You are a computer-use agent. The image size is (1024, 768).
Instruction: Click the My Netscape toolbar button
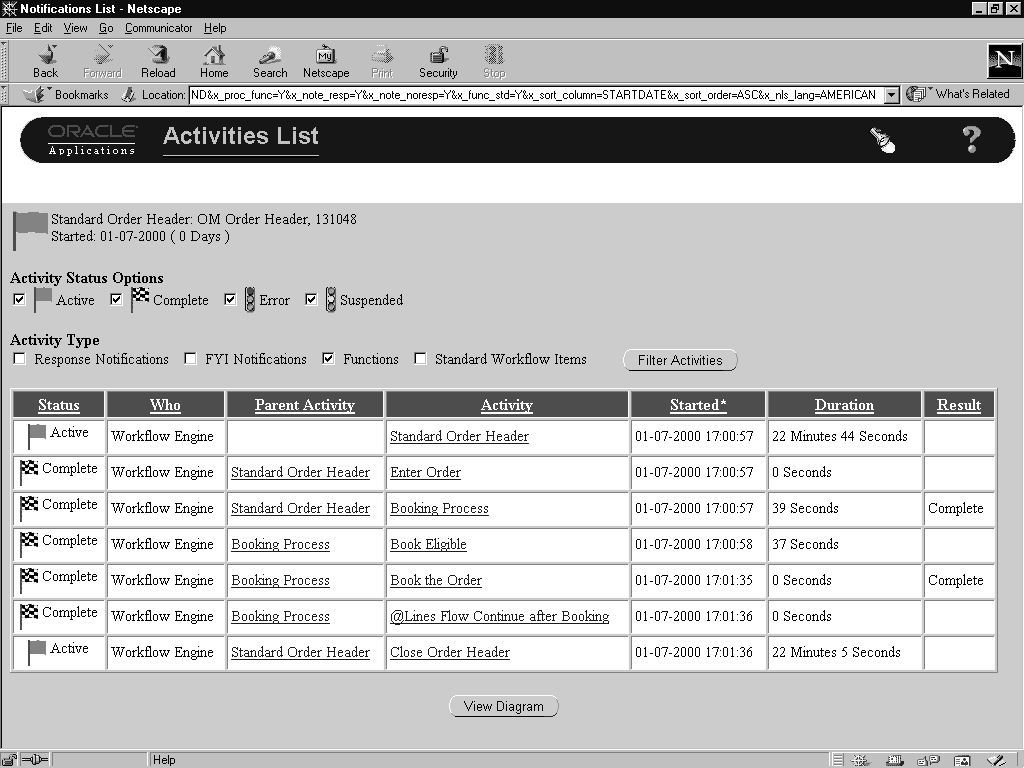click(326, 62)
